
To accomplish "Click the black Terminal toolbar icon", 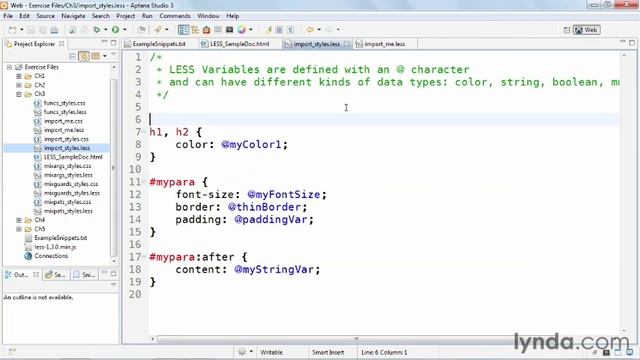I will pyautogui.click(x=229, y=30).
